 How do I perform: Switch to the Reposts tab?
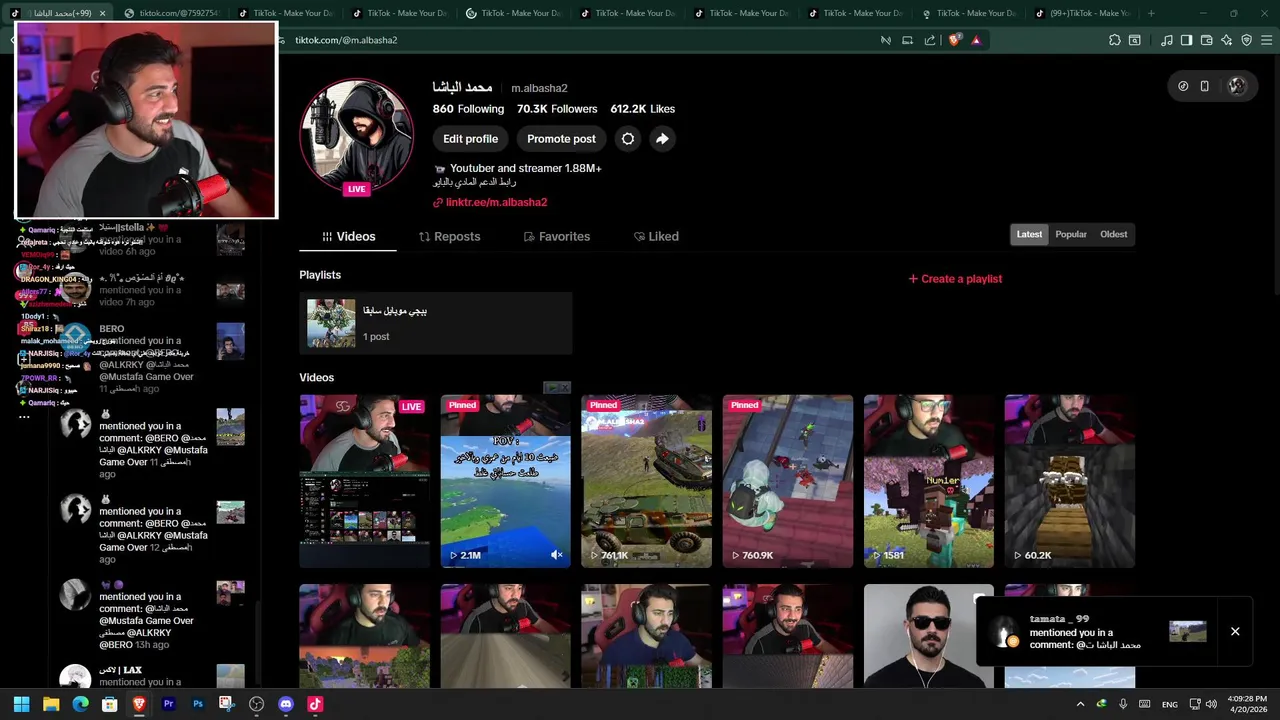[x=449, y=237]
